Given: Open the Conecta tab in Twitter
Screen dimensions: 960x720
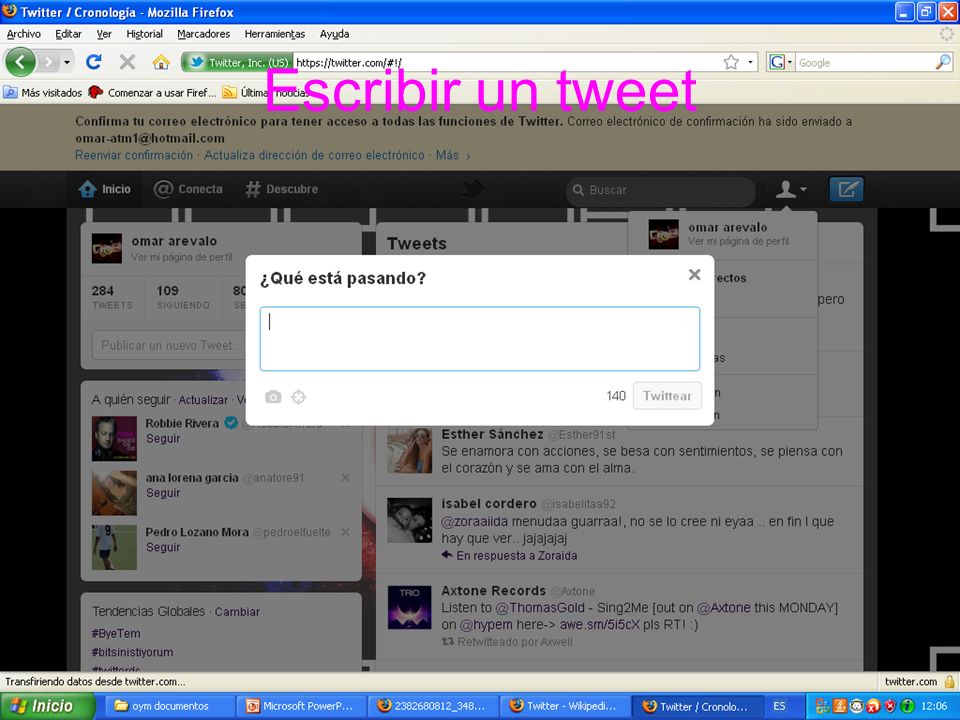Looking at the screenshot, I should (189, 189).
